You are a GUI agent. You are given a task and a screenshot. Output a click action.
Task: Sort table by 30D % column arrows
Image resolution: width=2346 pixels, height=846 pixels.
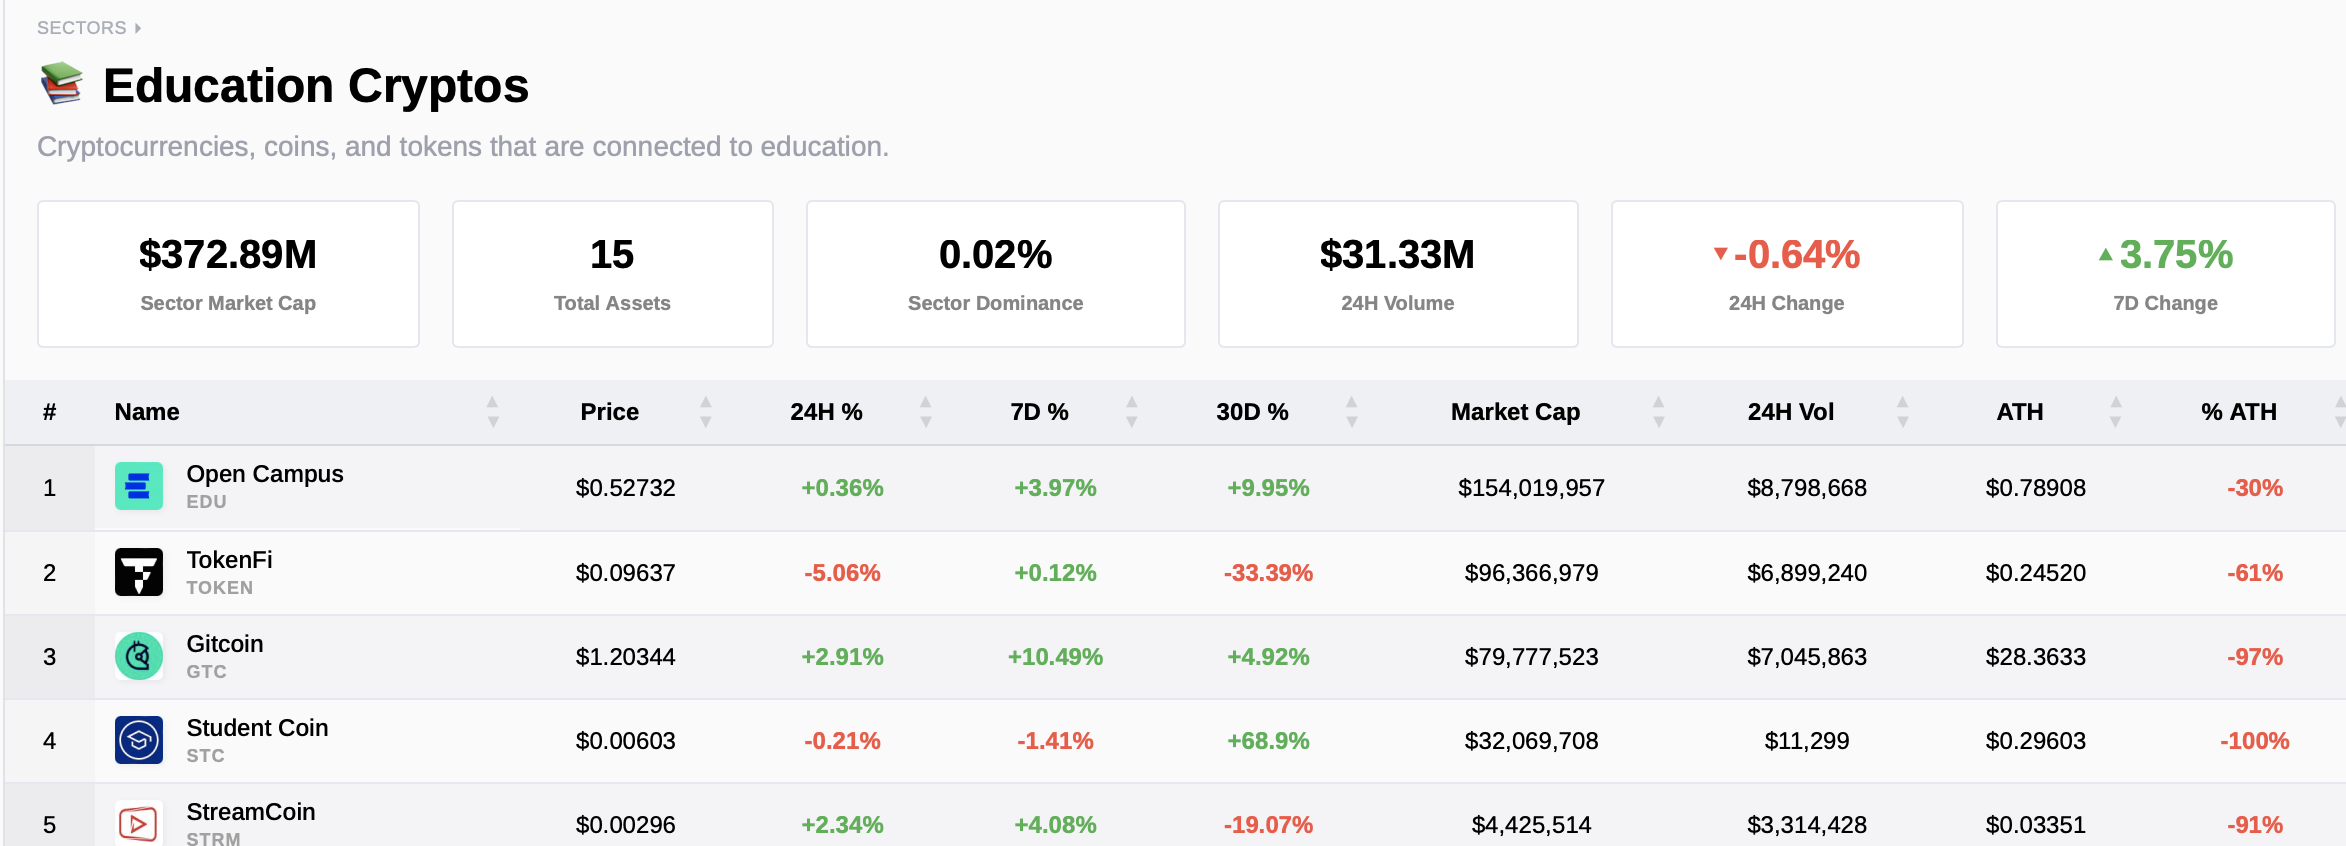(x=1352, y=412)
